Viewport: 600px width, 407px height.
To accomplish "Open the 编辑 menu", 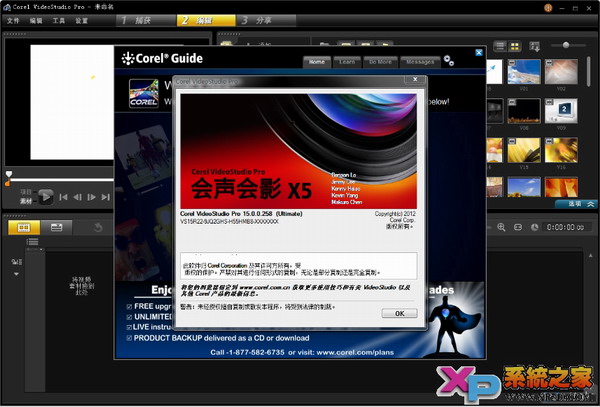I will click(36, 21).
